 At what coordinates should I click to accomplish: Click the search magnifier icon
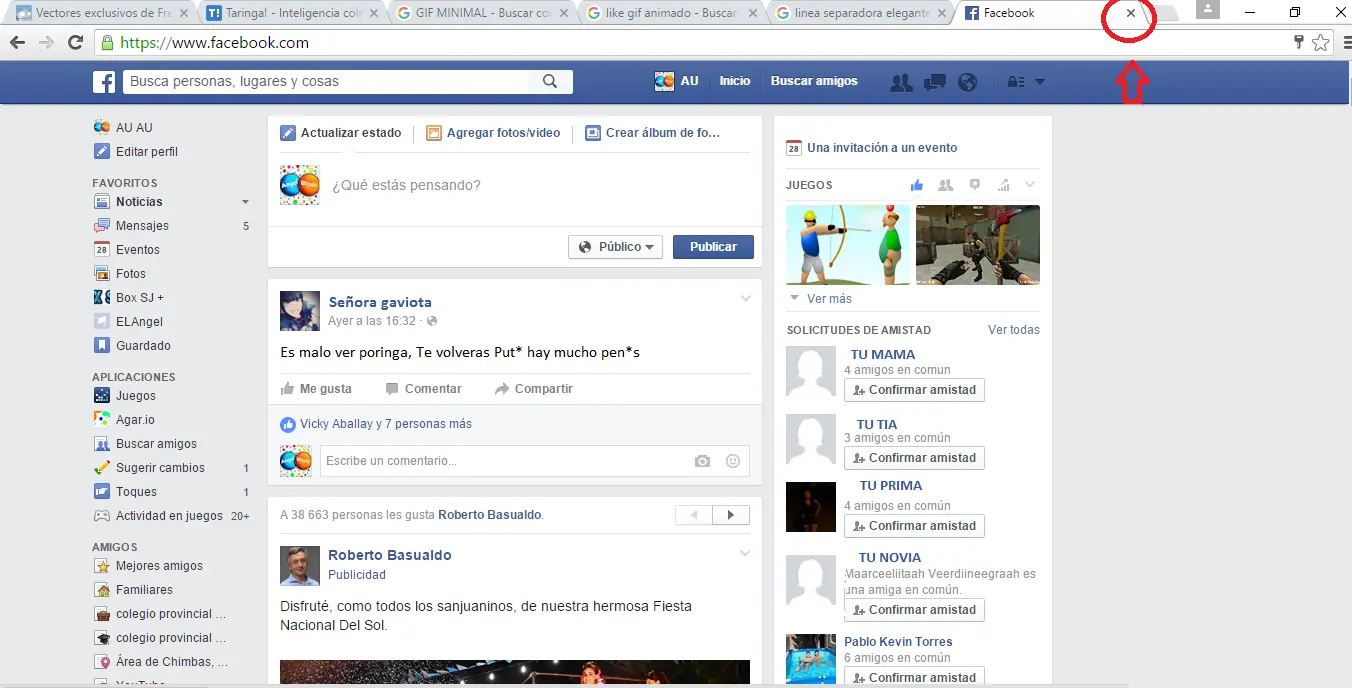coord(550,82)
